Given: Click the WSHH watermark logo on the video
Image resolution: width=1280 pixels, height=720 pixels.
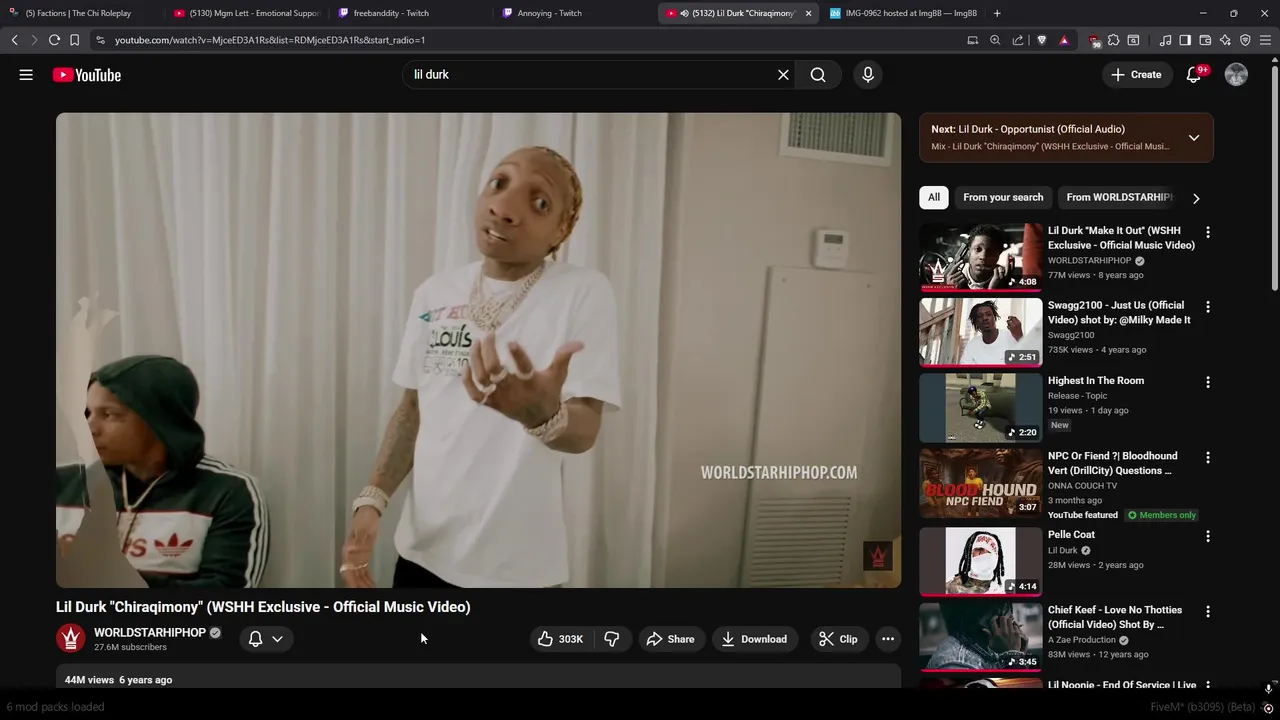Looking at the screenshot, I should coord(877,556).
